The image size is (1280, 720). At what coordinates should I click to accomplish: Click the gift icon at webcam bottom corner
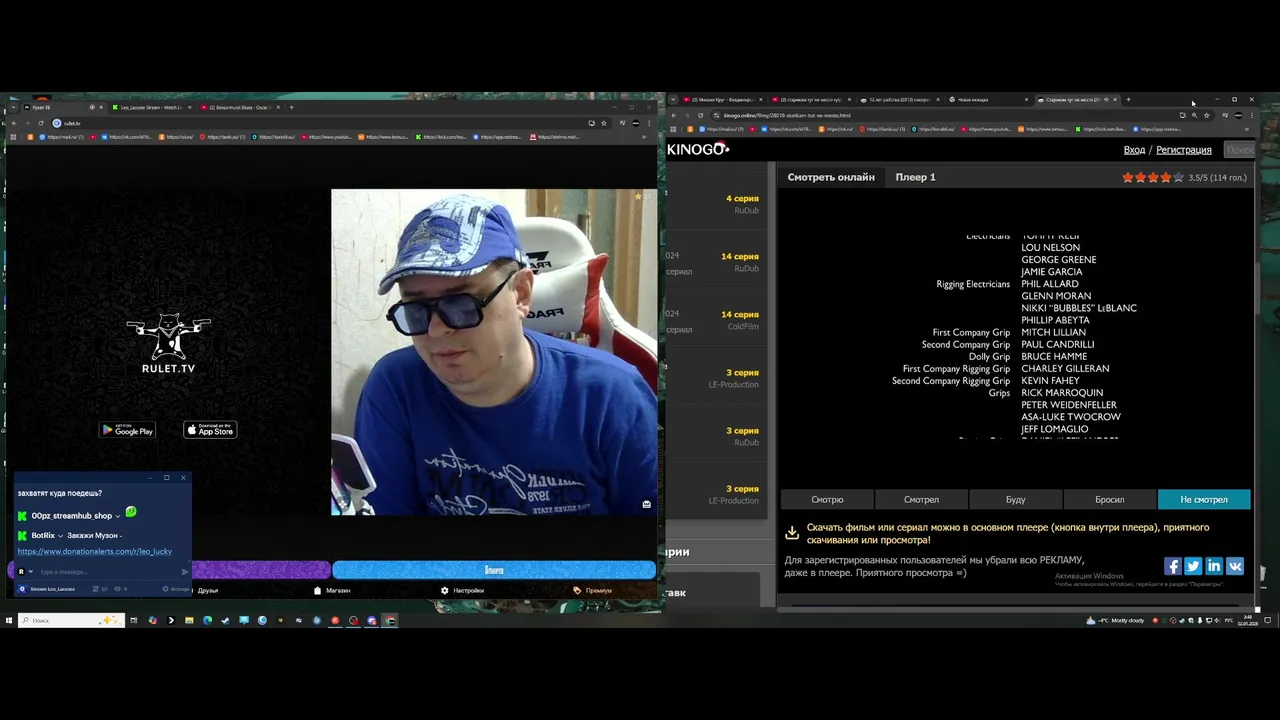pyautogui.click(x=646, y=504)
